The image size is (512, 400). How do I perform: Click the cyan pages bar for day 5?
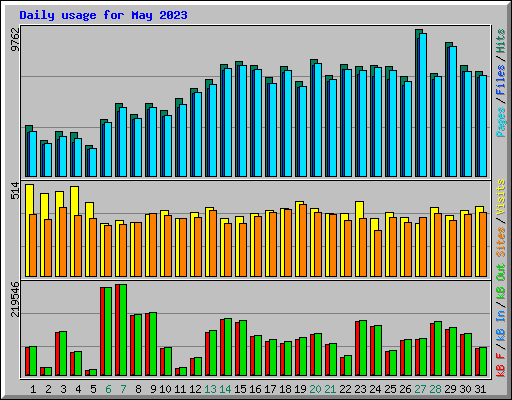pyautogui.click(x=93, y=162)
